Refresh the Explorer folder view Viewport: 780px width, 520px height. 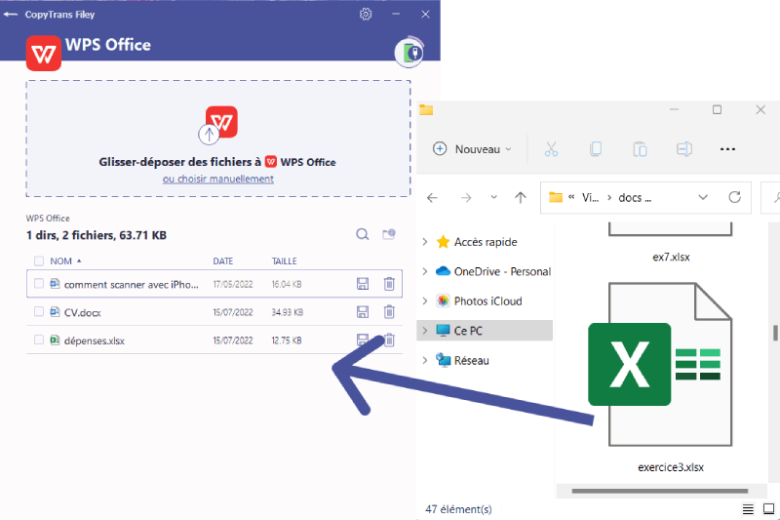[x=735, y=197]
